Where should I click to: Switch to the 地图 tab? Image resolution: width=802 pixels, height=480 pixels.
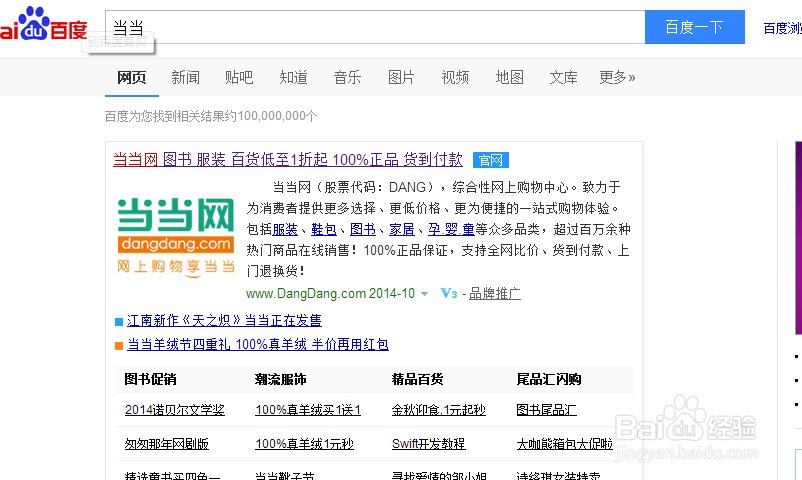coord(509,77)
